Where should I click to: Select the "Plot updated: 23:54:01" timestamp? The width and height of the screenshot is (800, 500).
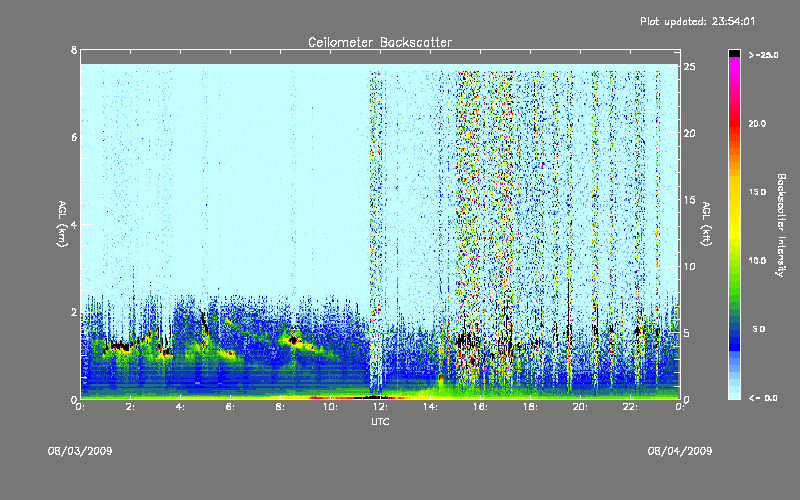point(697,21)
